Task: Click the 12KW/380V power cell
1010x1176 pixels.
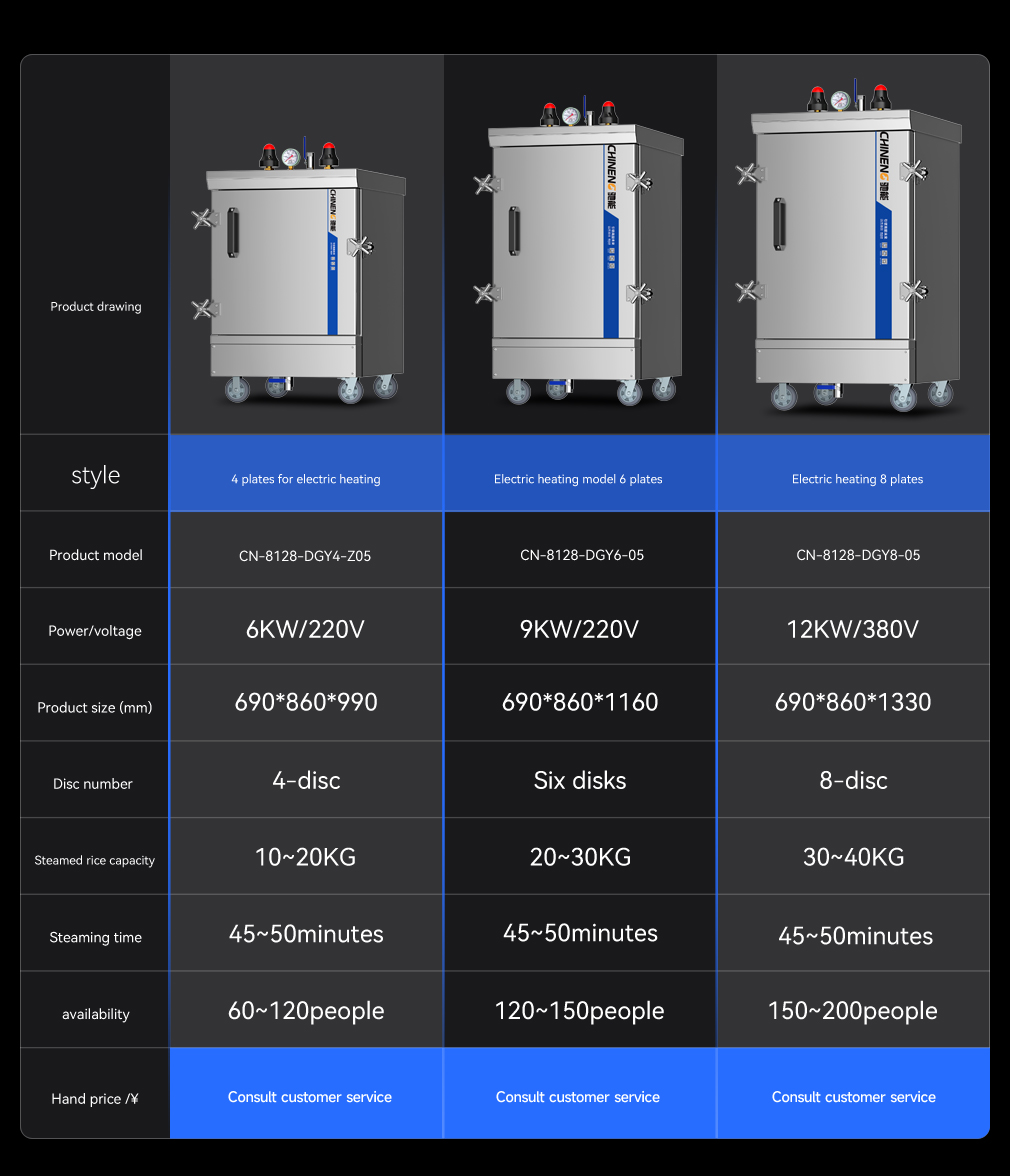Action: [x=853, y=629]
